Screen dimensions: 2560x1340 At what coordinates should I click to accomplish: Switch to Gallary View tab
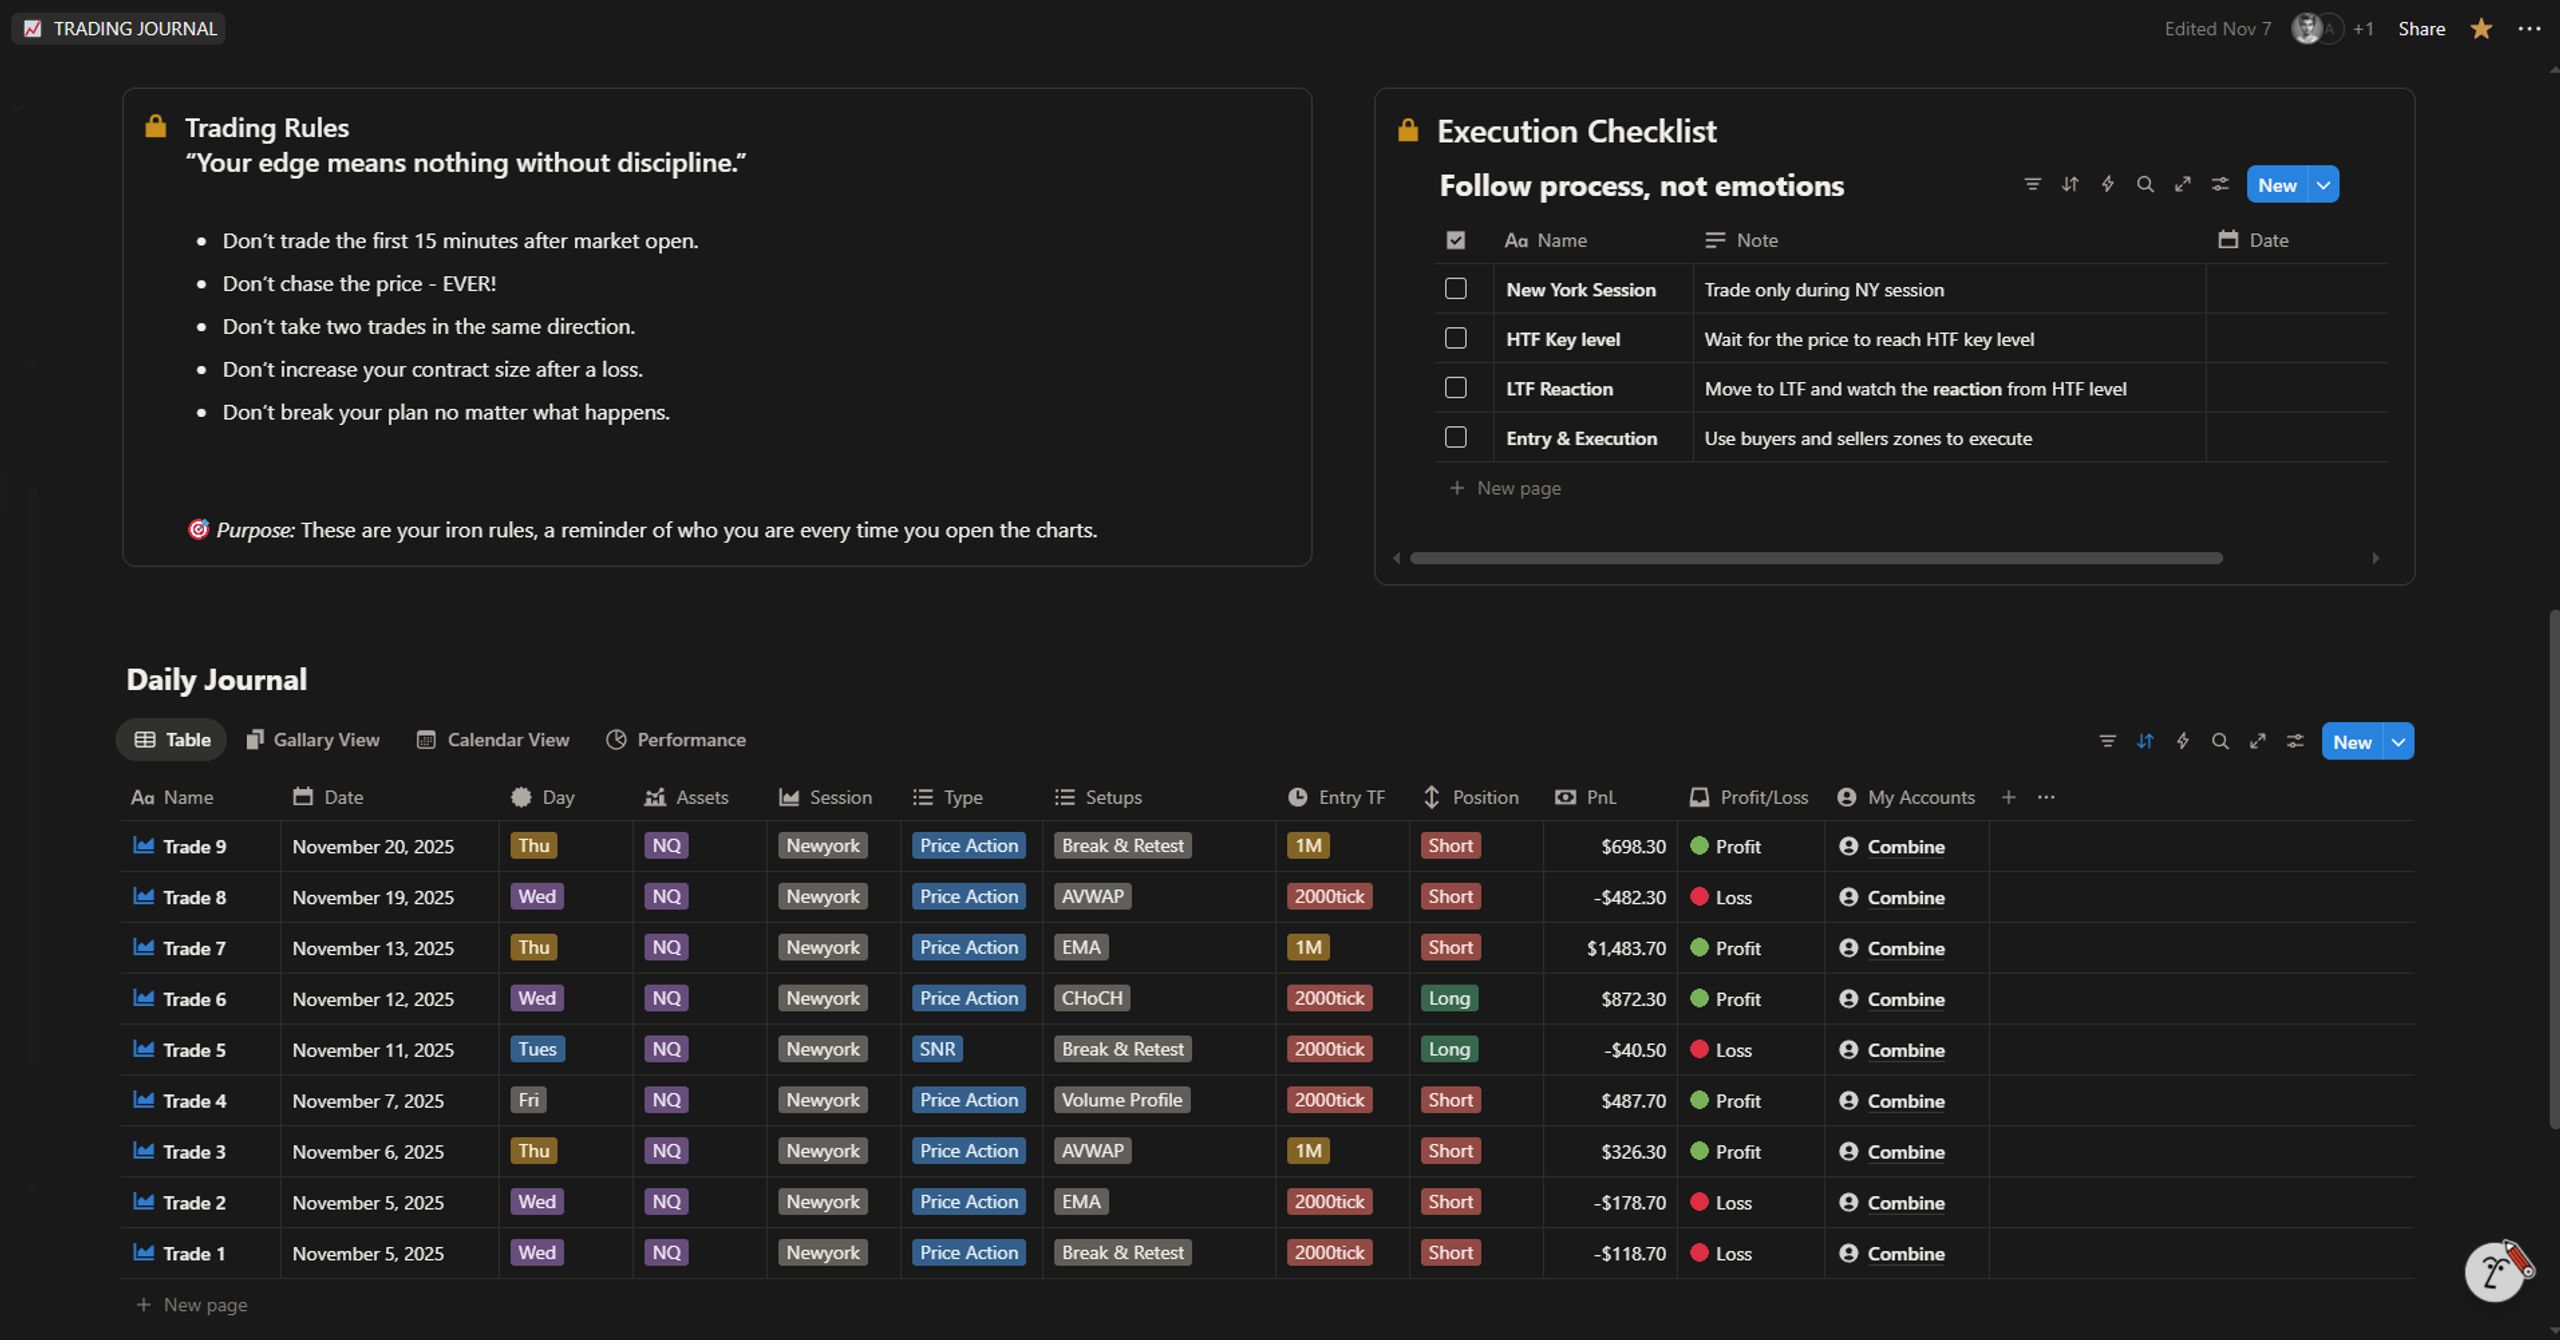[x=313, y=740]
